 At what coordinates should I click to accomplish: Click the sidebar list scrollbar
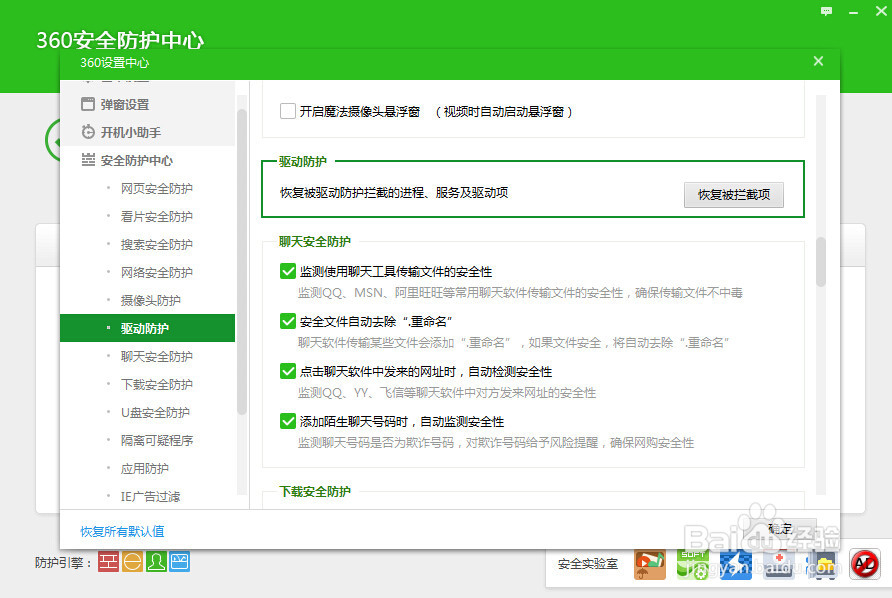point(242,262)
